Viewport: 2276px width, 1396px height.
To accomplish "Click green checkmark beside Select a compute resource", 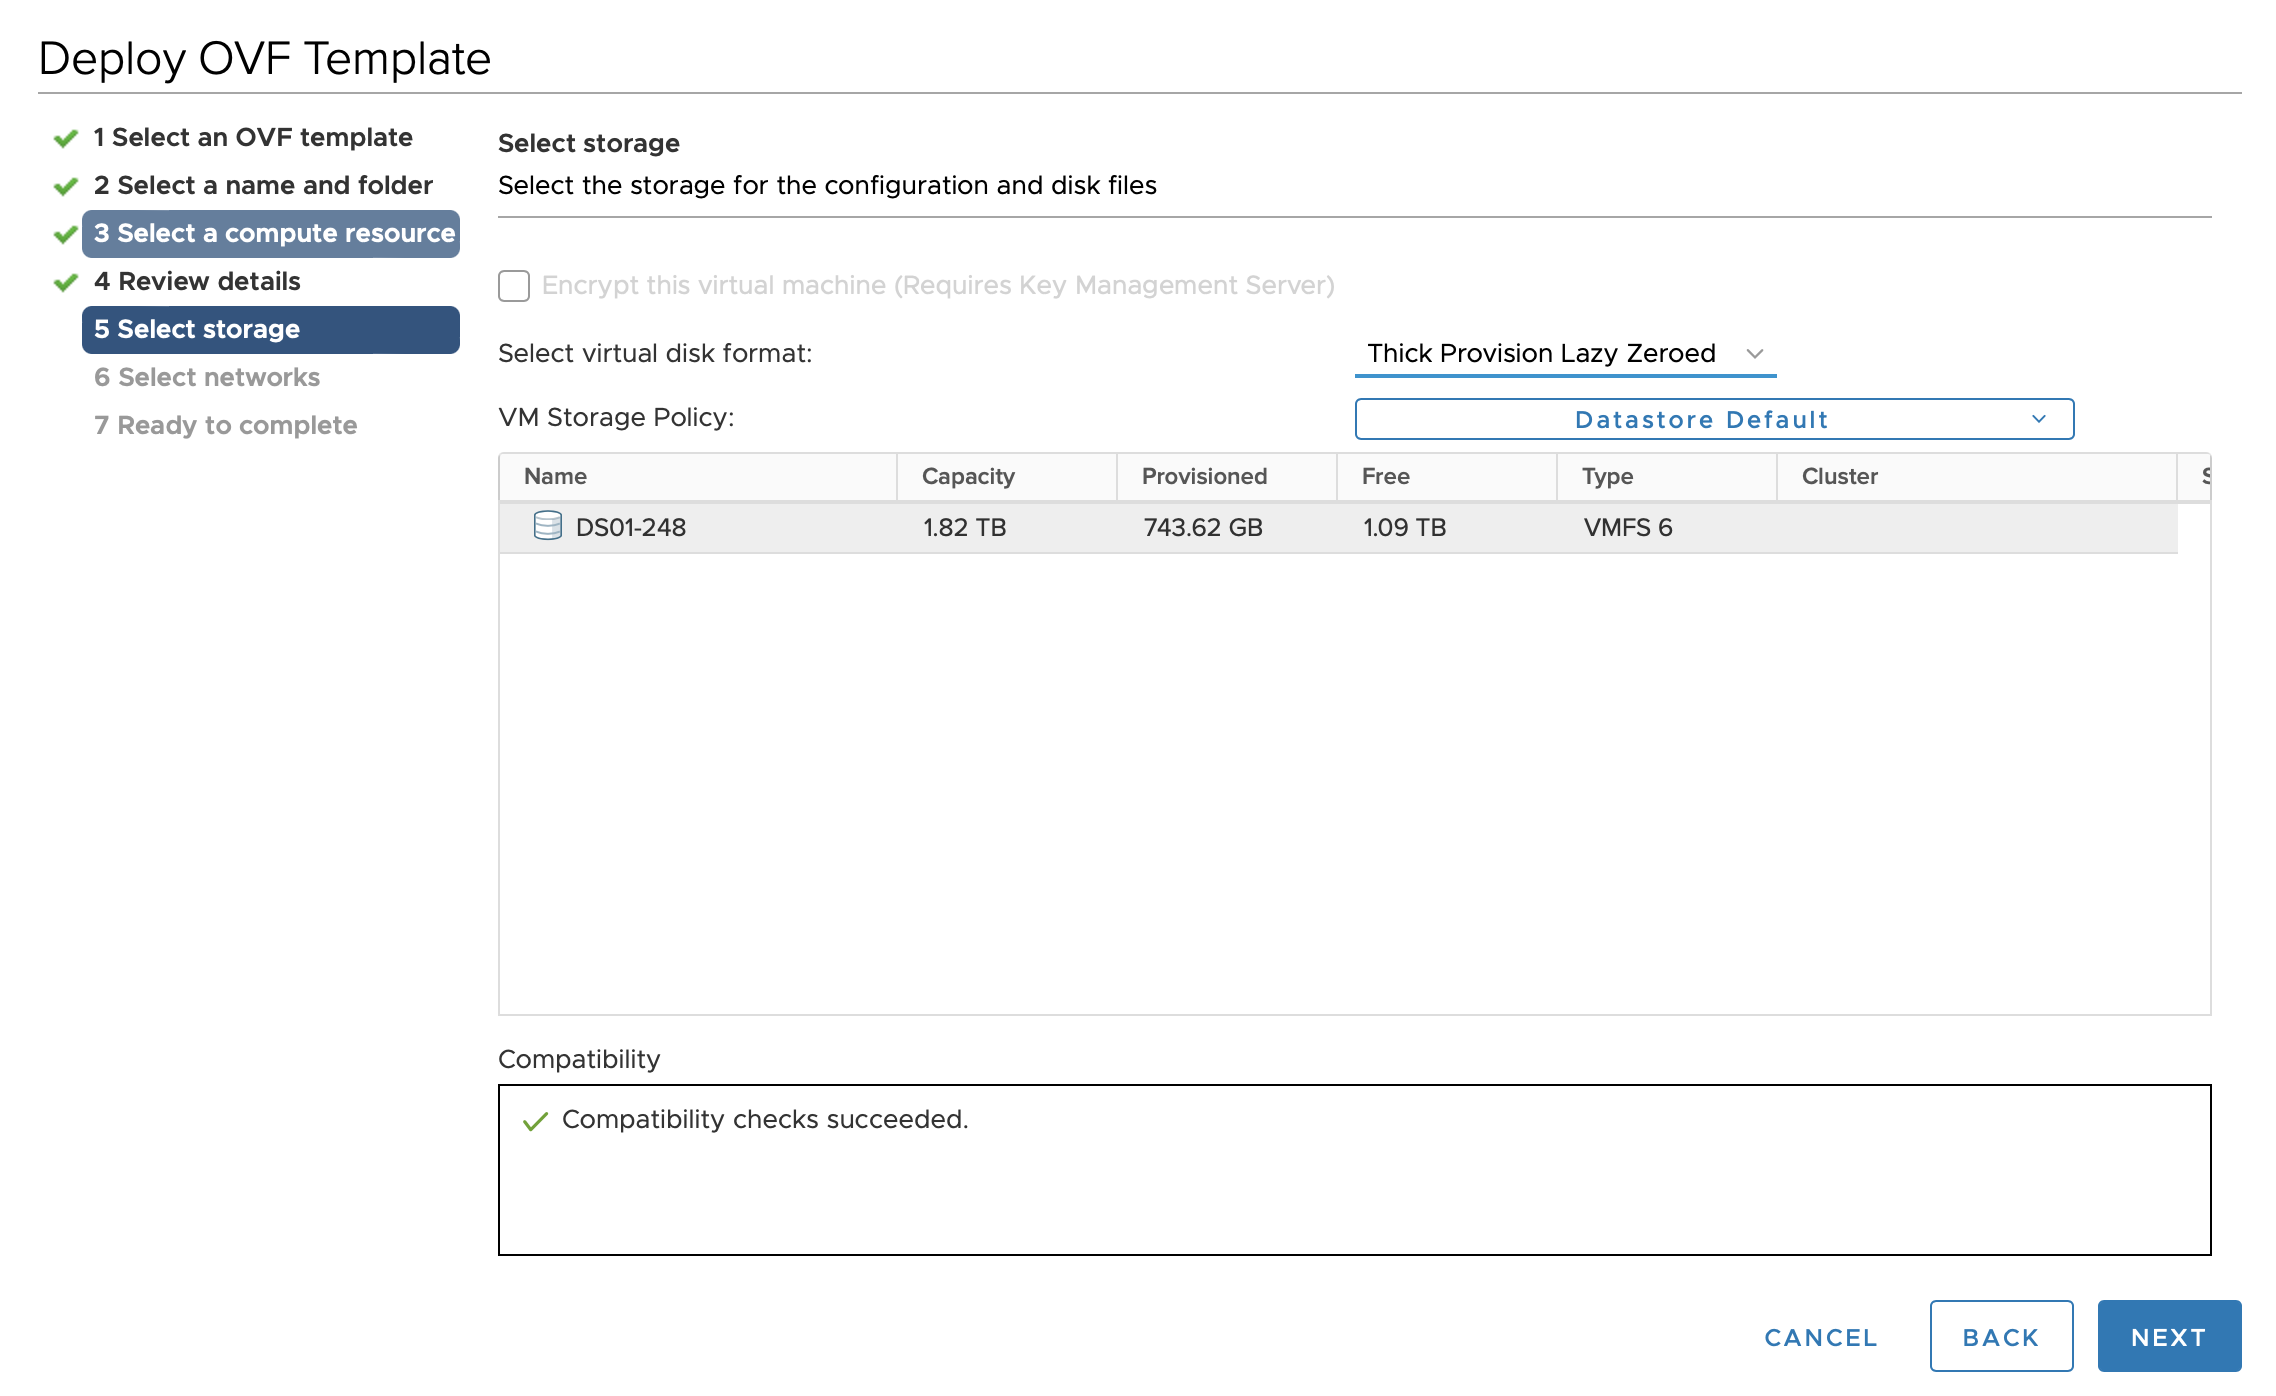I will [x=66, y=234].
